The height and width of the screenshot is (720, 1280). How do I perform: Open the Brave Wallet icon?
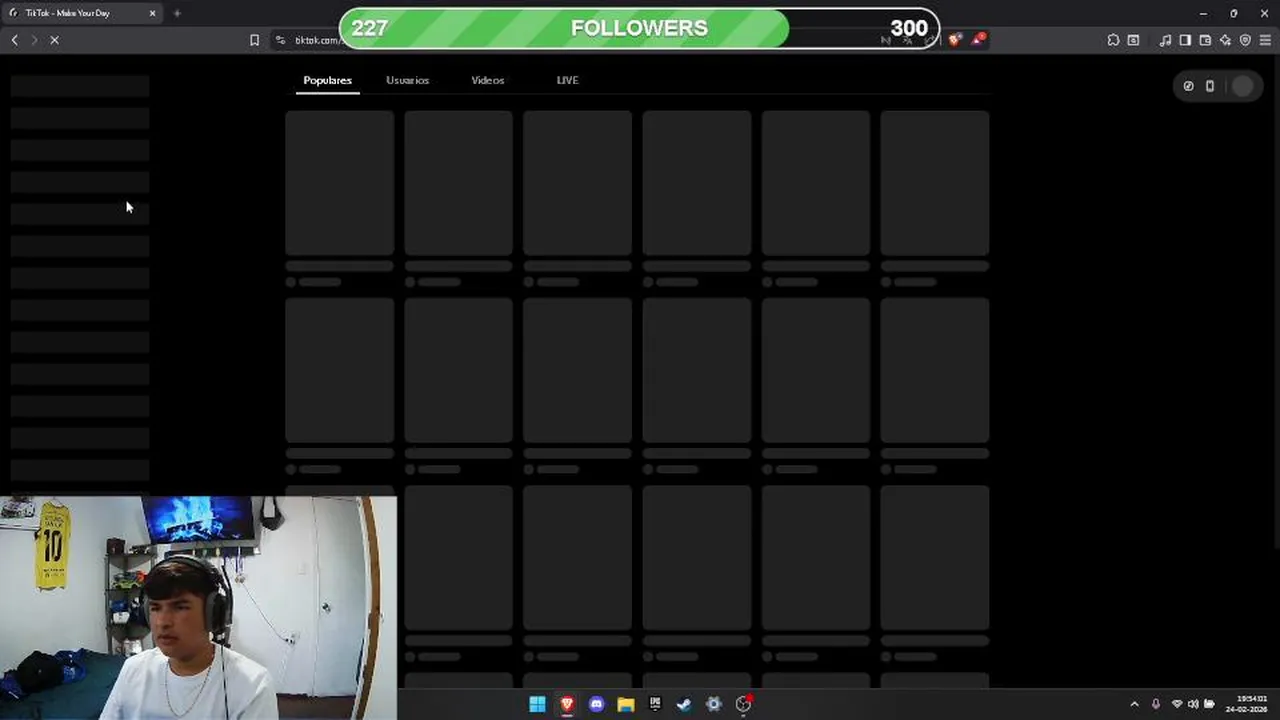coord(1205,40)
